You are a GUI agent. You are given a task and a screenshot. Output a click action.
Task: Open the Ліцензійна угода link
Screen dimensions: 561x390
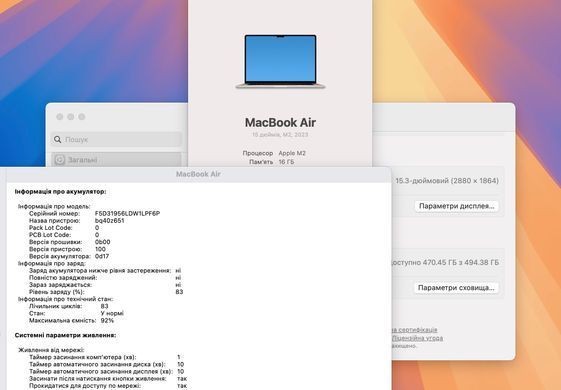pos(417,338)
